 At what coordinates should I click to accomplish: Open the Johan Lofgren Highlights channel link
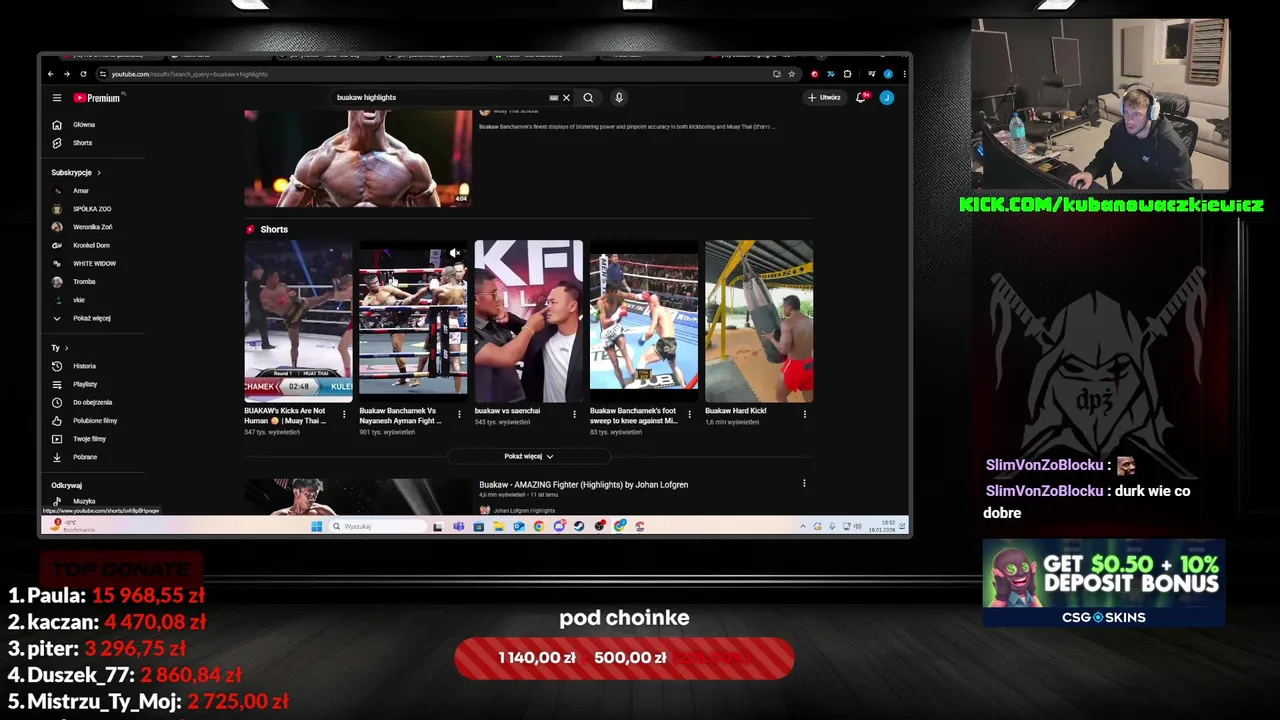524,510
